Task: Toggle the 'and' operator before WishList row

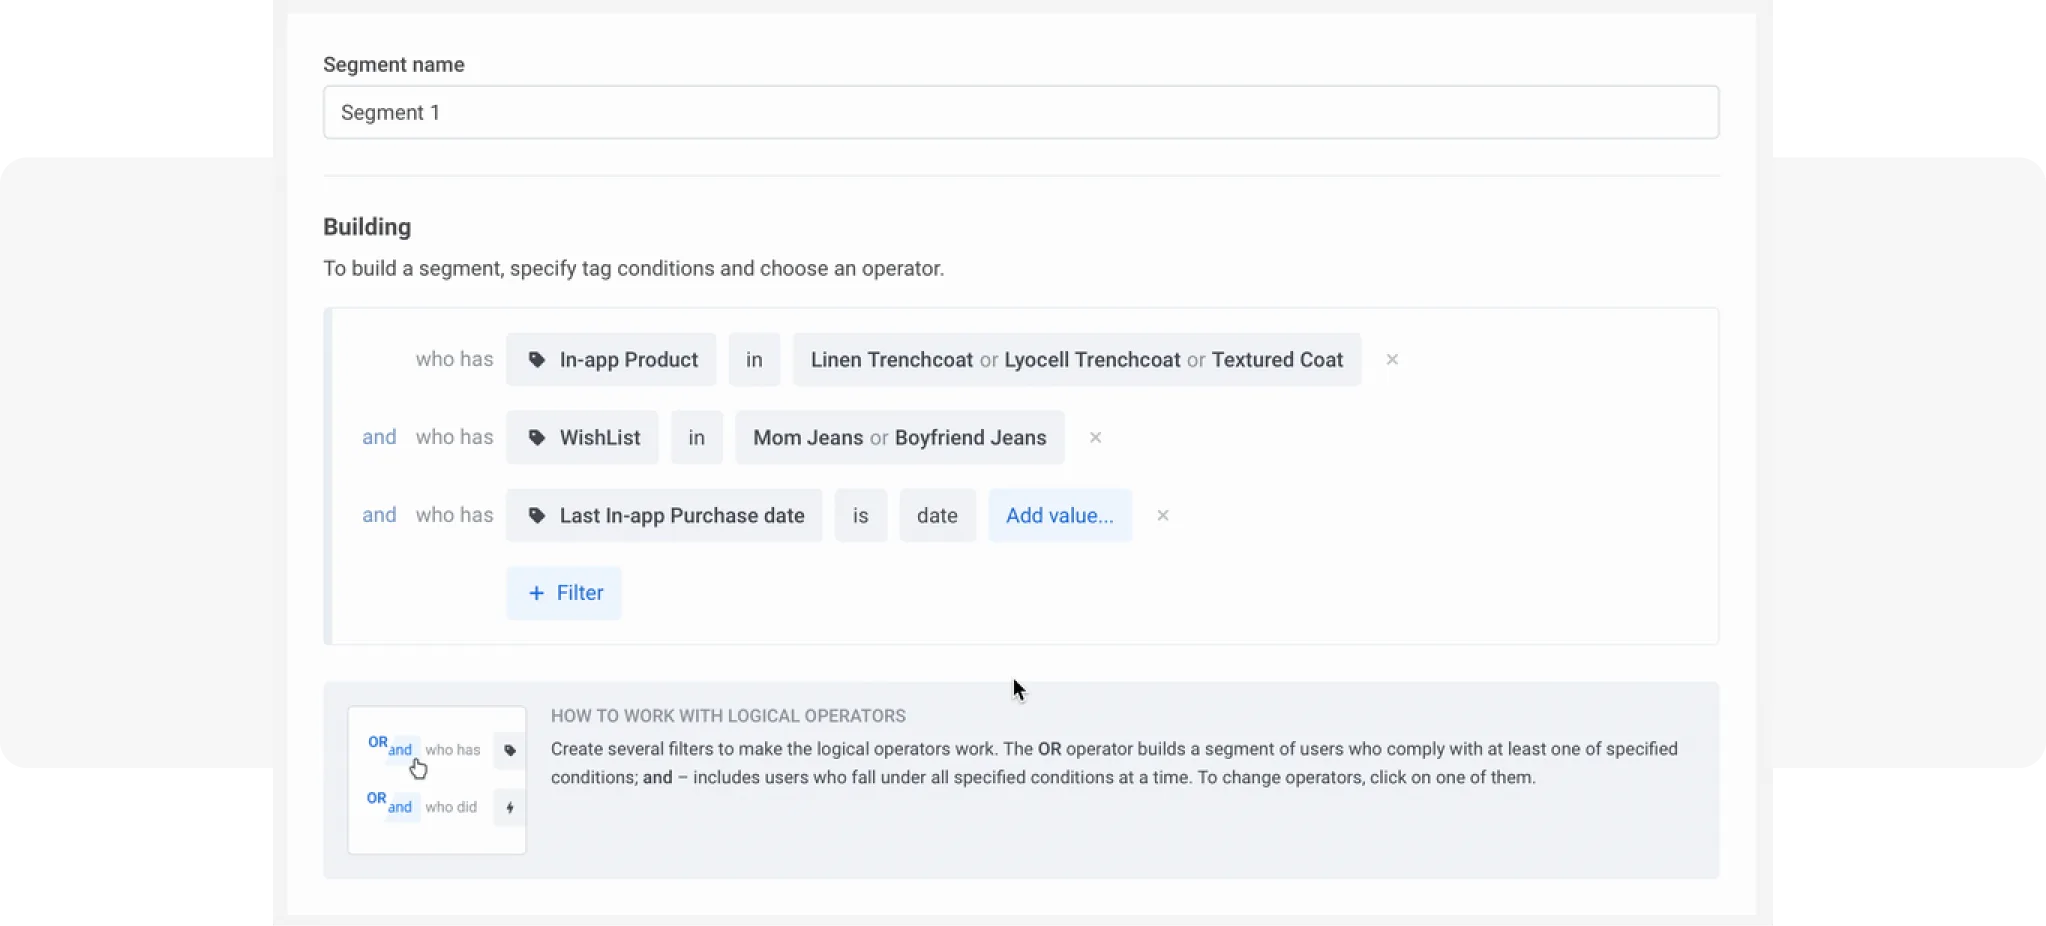Action: 379,438
